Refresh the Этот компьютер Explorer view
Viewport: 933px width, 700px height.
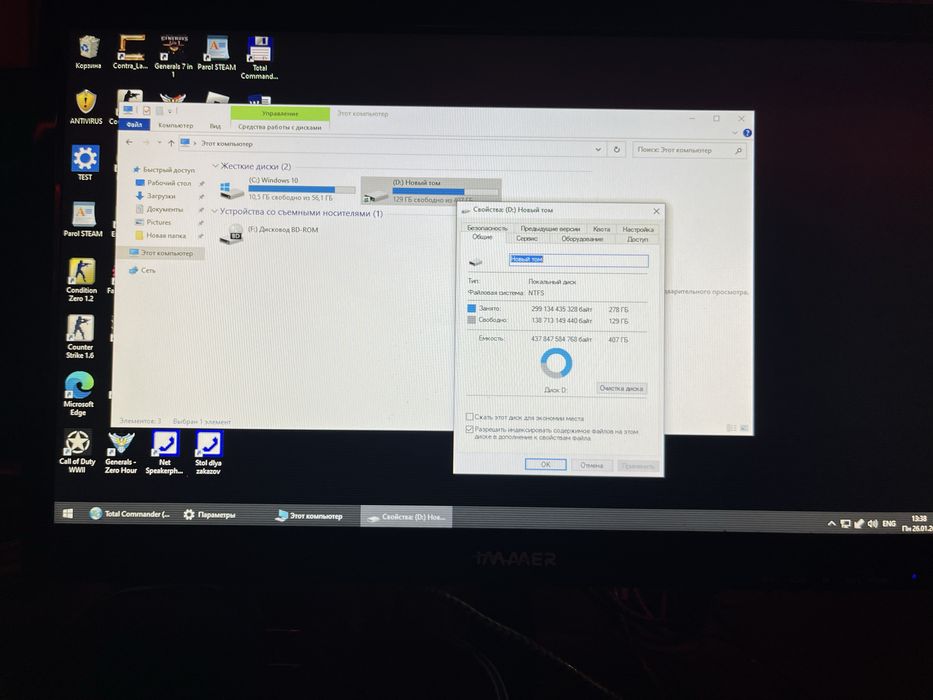616,149
